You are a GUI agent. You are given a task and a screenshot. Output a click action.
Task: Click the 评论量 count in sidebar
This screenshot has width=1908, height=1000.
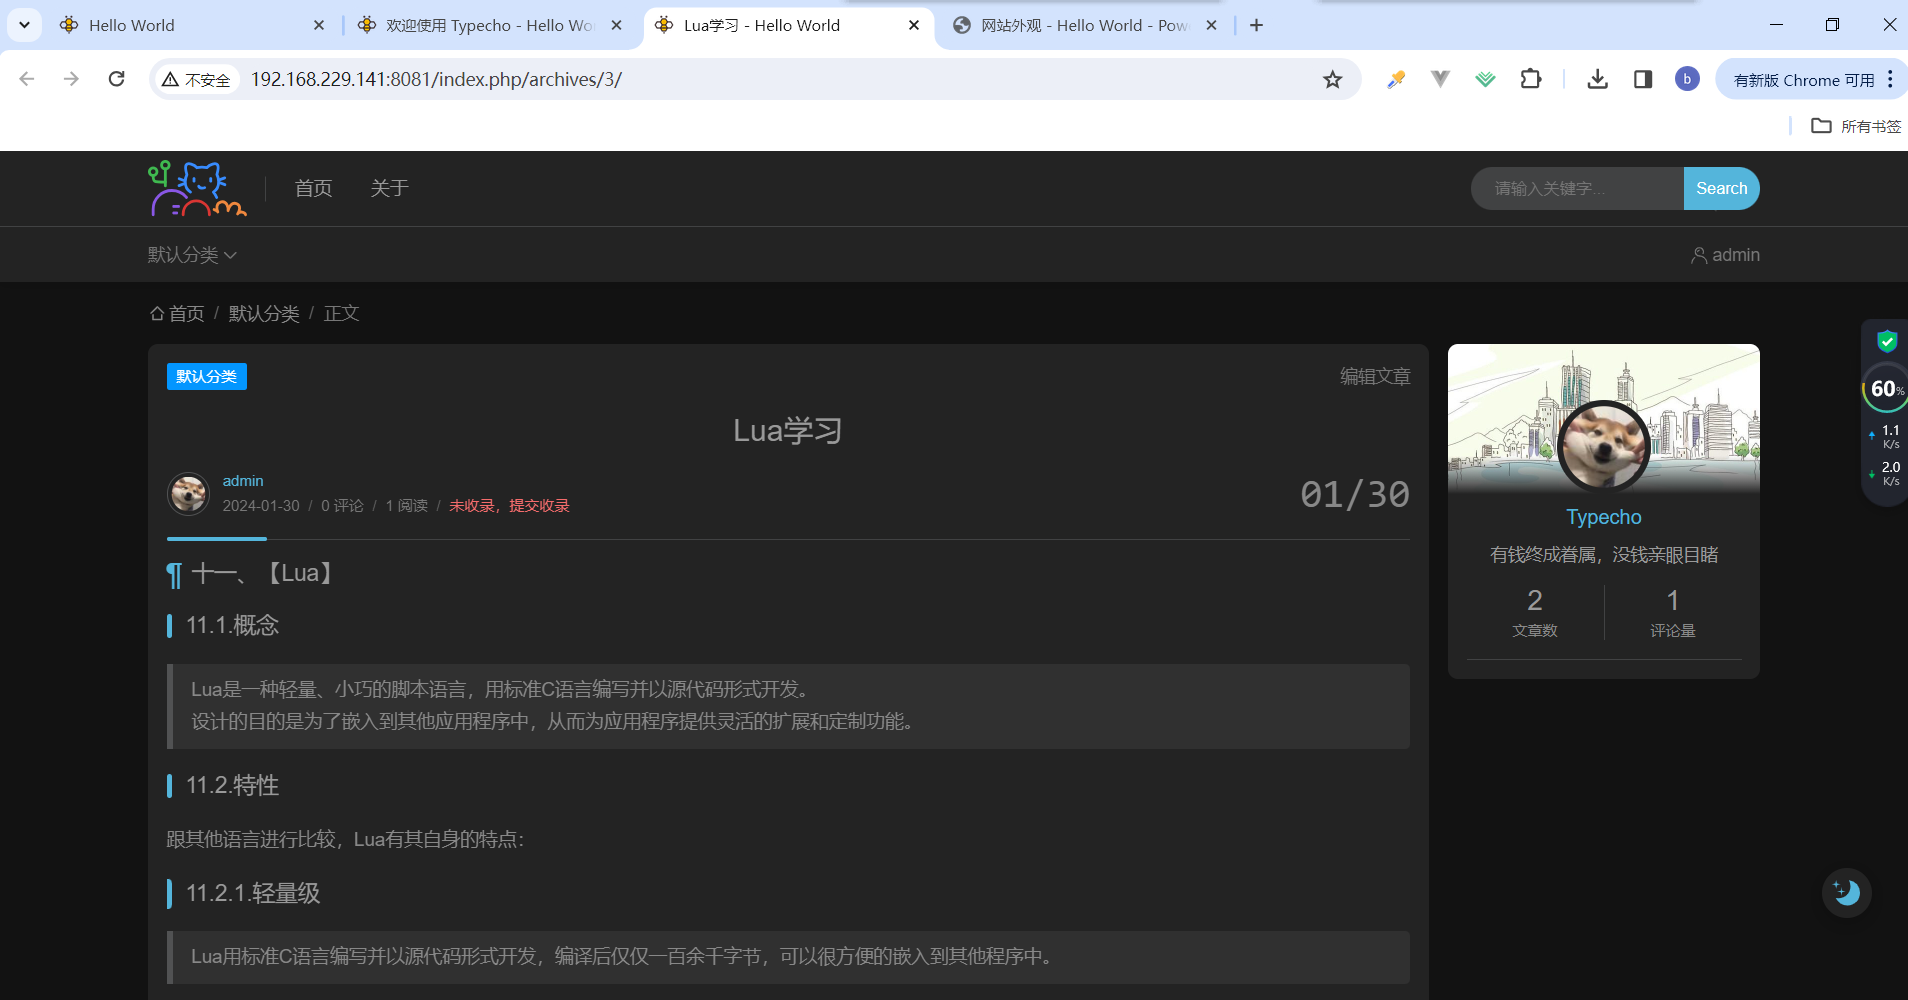pos(1672,612)
